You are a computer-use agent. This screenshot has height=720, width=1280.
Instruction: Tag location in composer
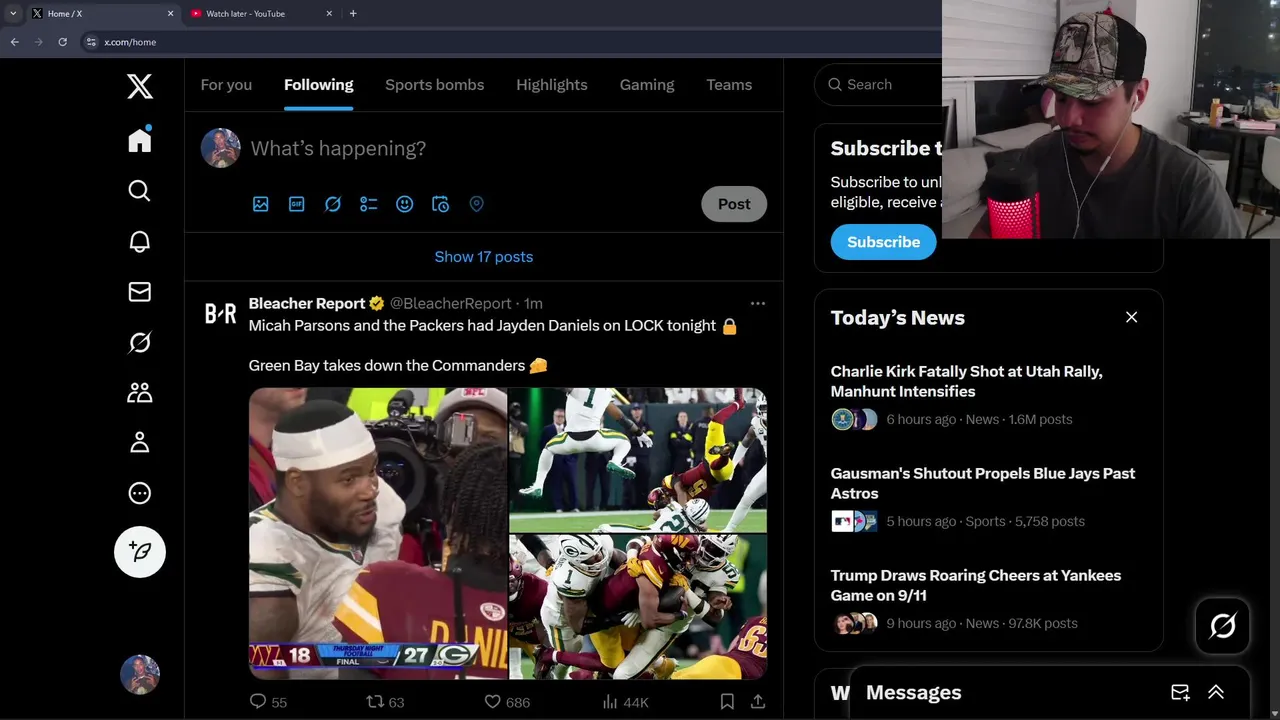point(477,204)
